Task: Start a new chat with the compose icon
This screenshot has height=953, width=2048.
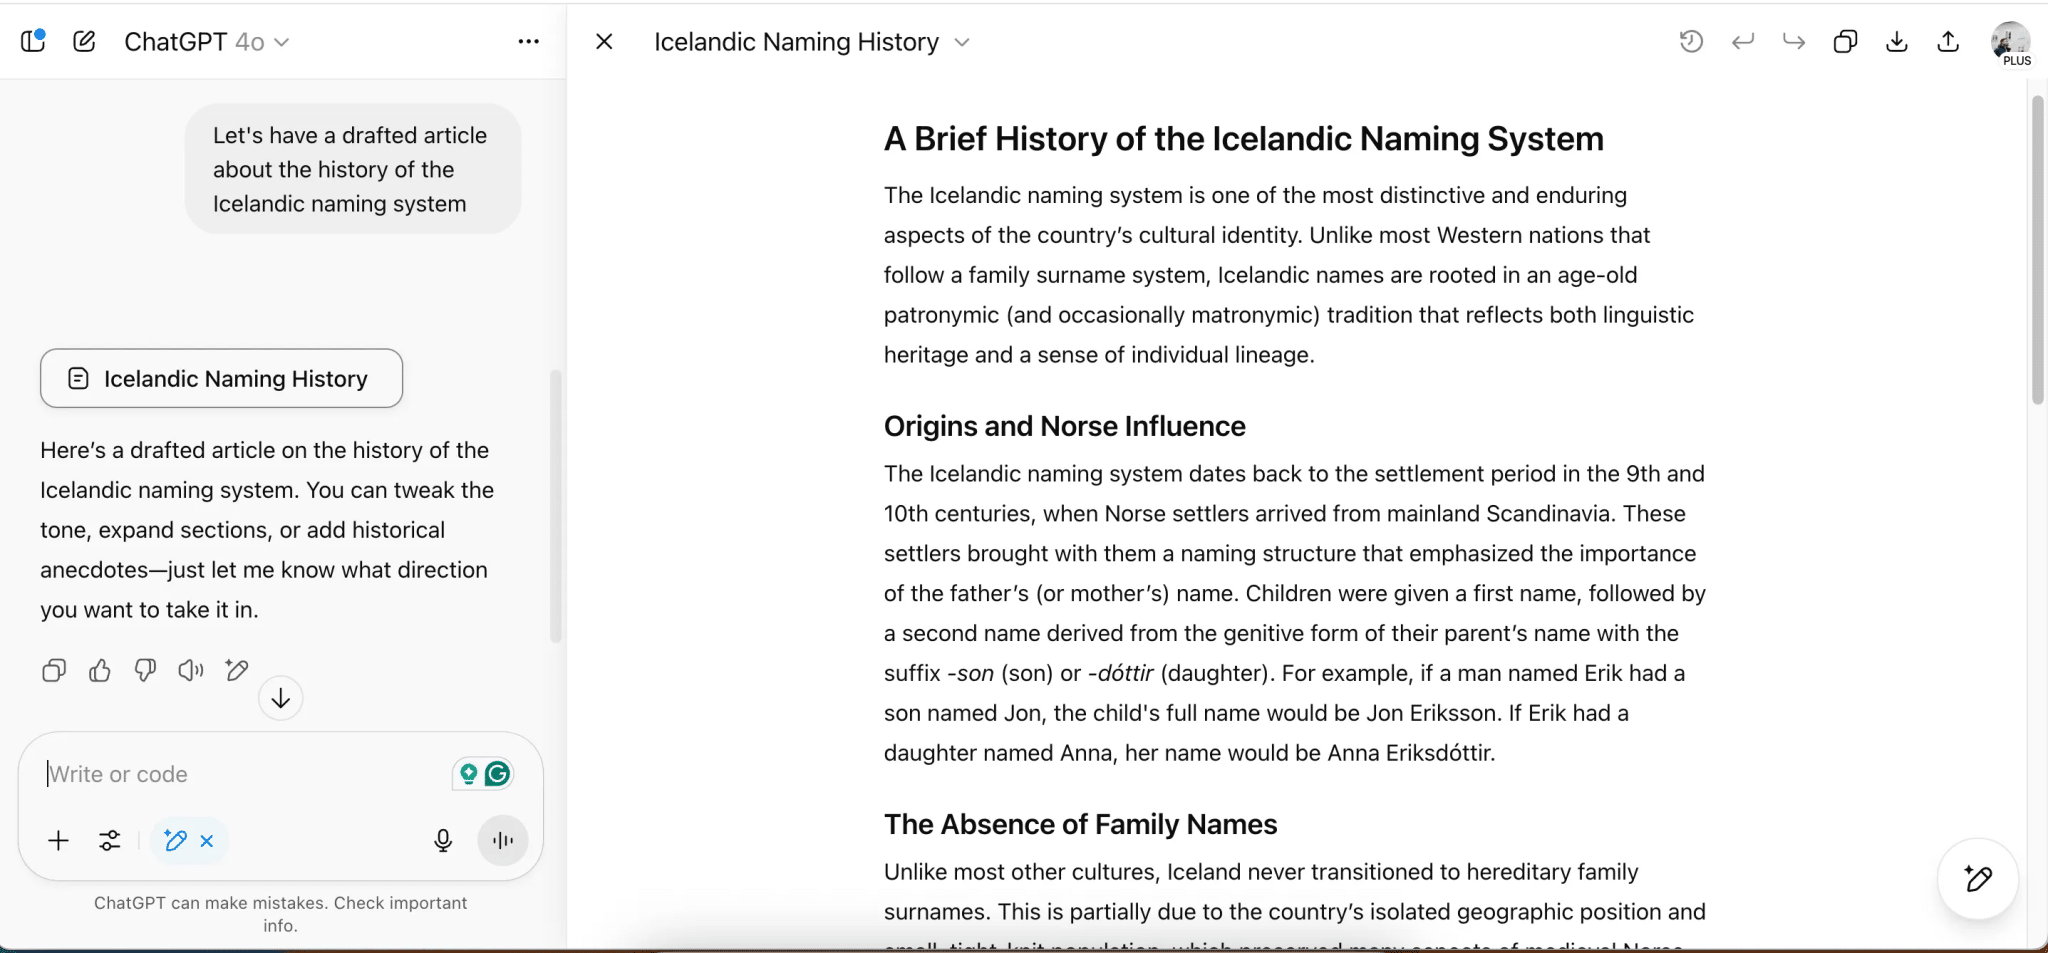Action: coord(84,41)
